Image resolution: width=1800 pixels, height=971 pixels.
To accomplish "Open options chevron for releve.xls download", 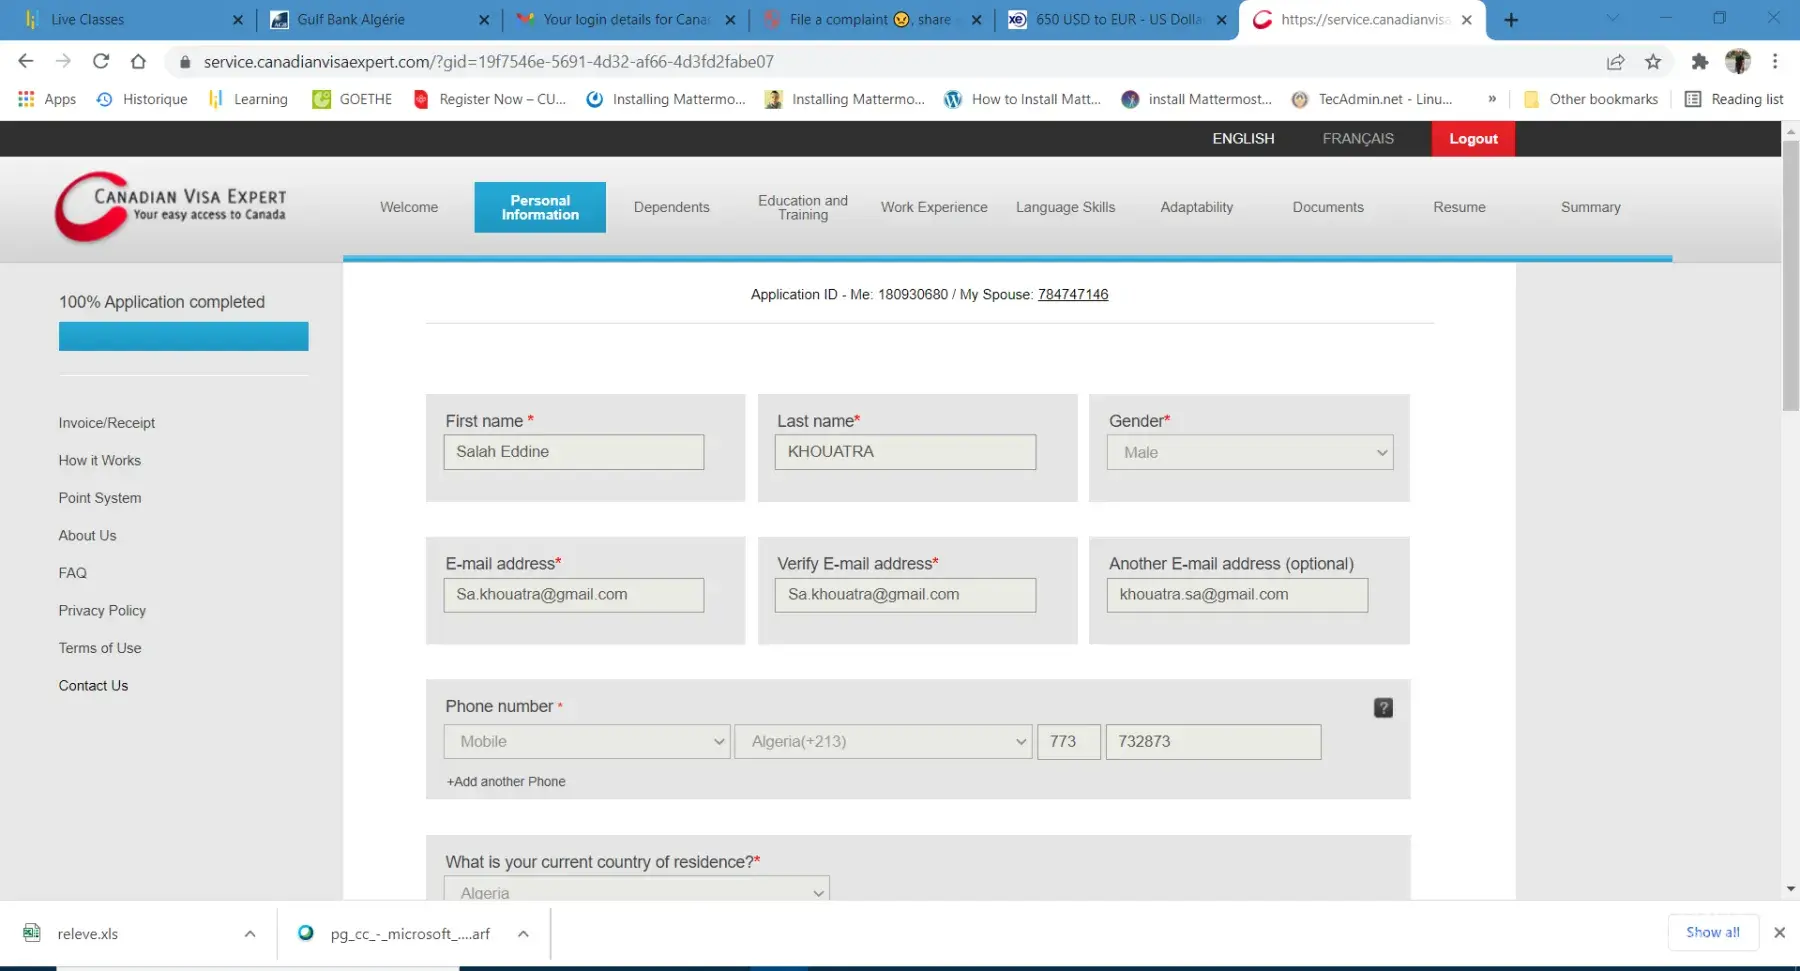I will coord(250,934).
